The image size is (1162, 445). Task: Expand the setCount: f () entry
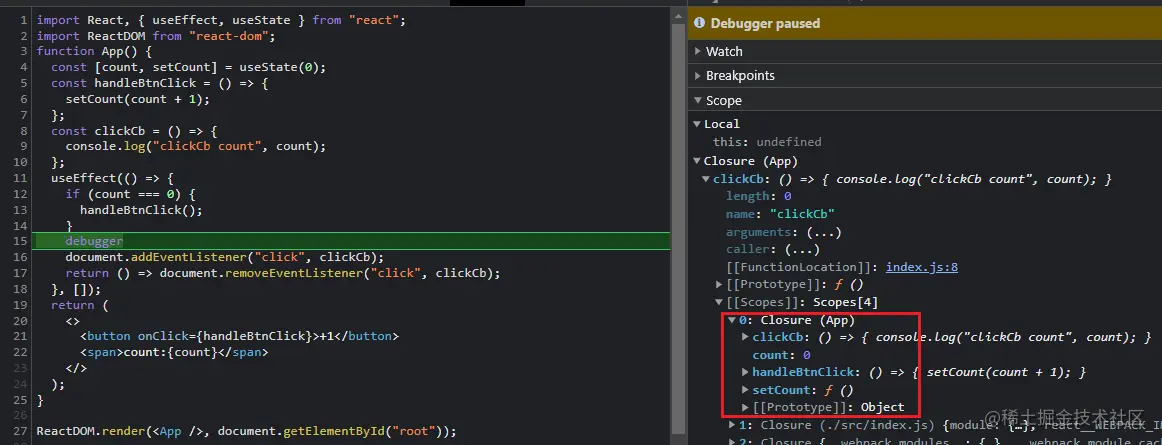point(746,389)
